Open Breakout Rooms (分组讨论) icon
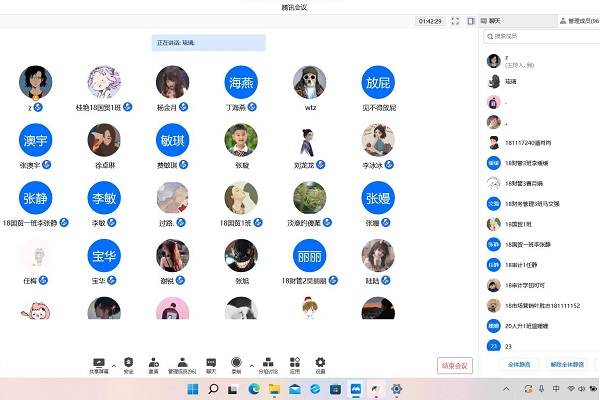 pyautogui.click(x=267, y=361)
